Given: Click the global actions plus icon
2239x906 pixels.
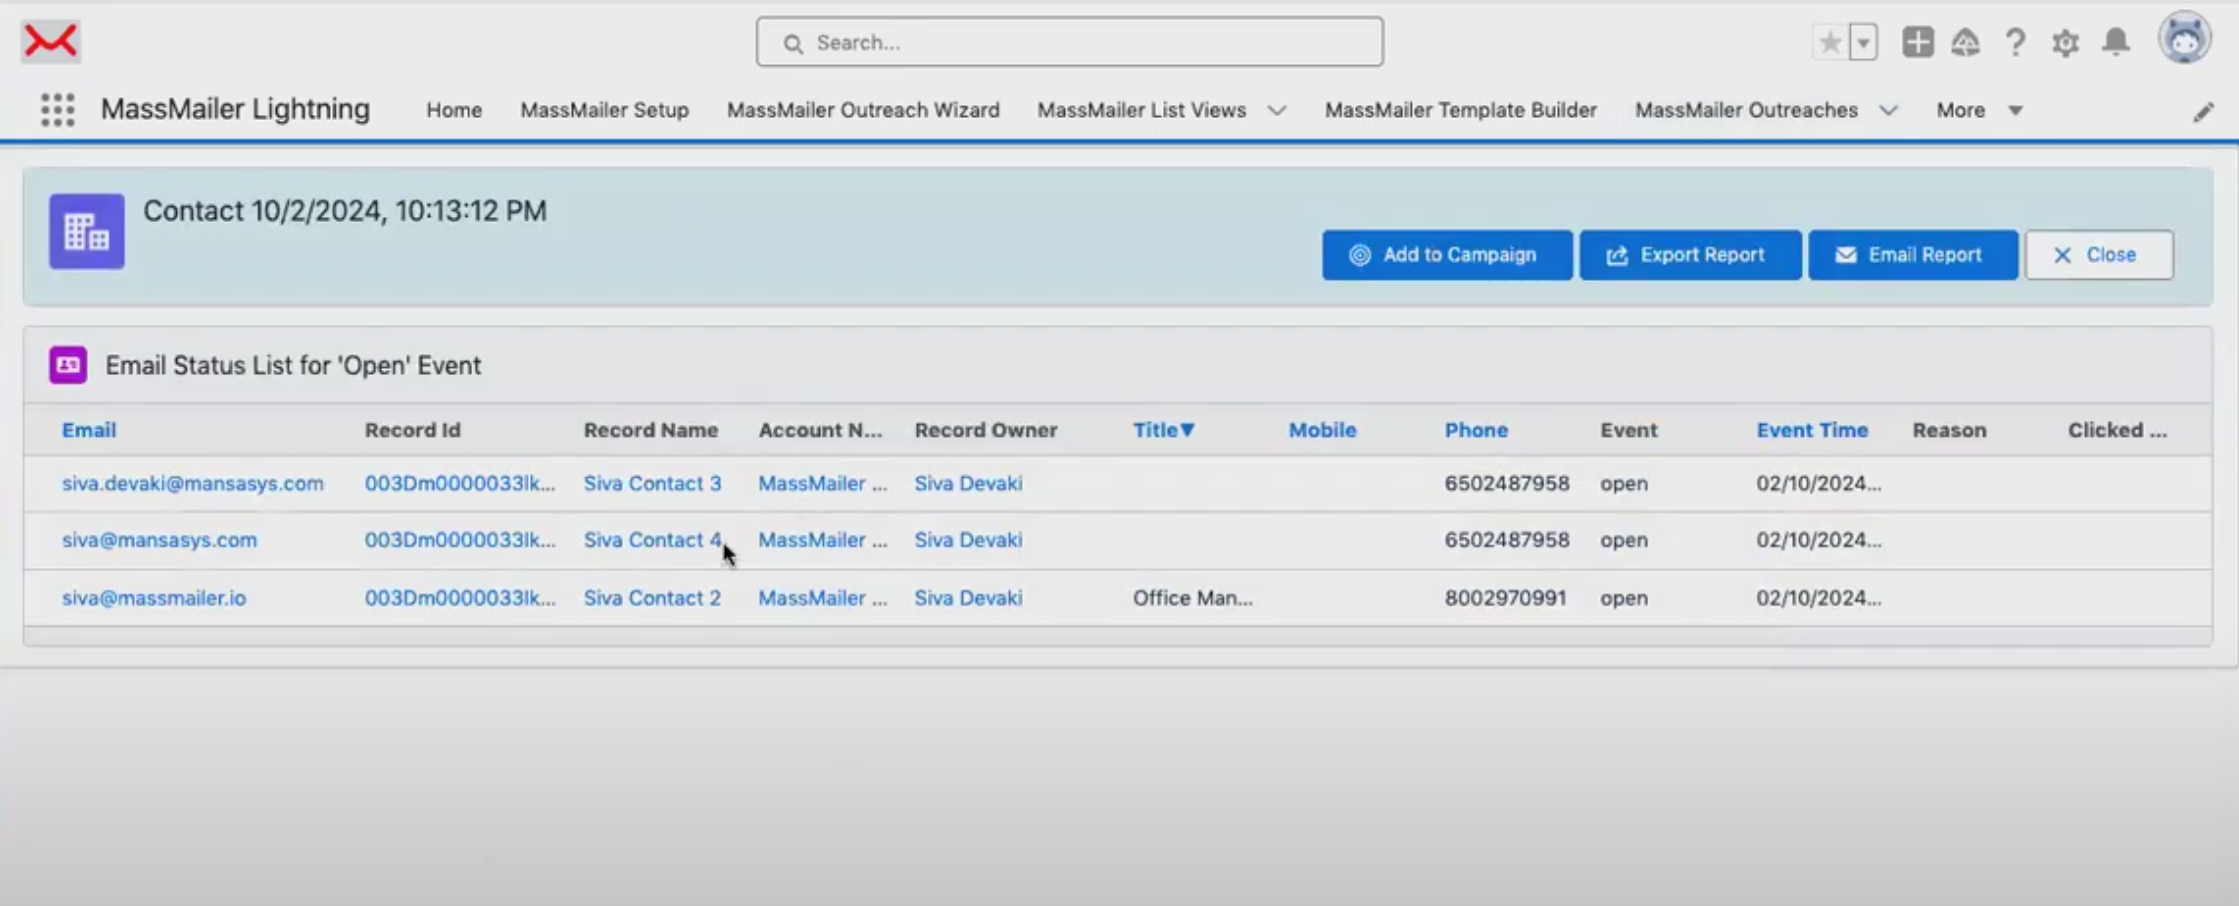Looking at the screenshot, I should coord(1917,42).
